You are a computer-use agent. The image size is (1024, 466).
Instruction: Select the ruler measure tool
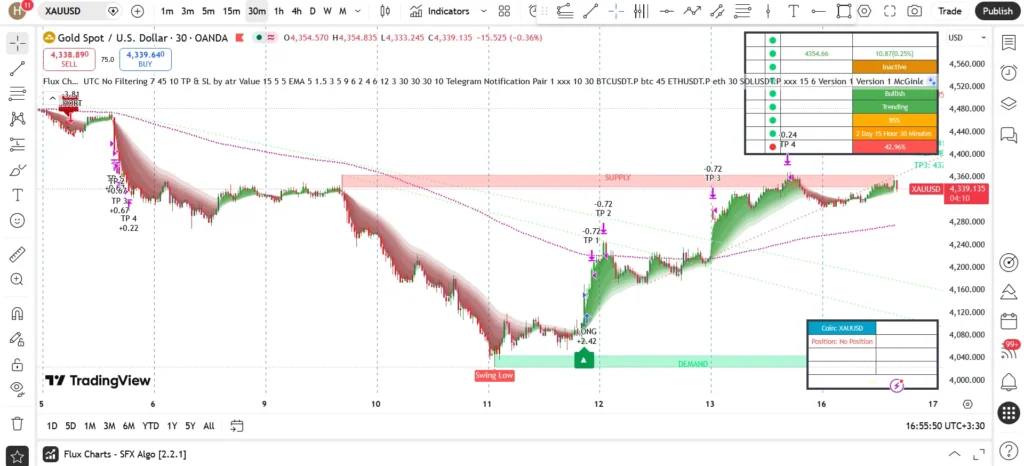(18, 253)
